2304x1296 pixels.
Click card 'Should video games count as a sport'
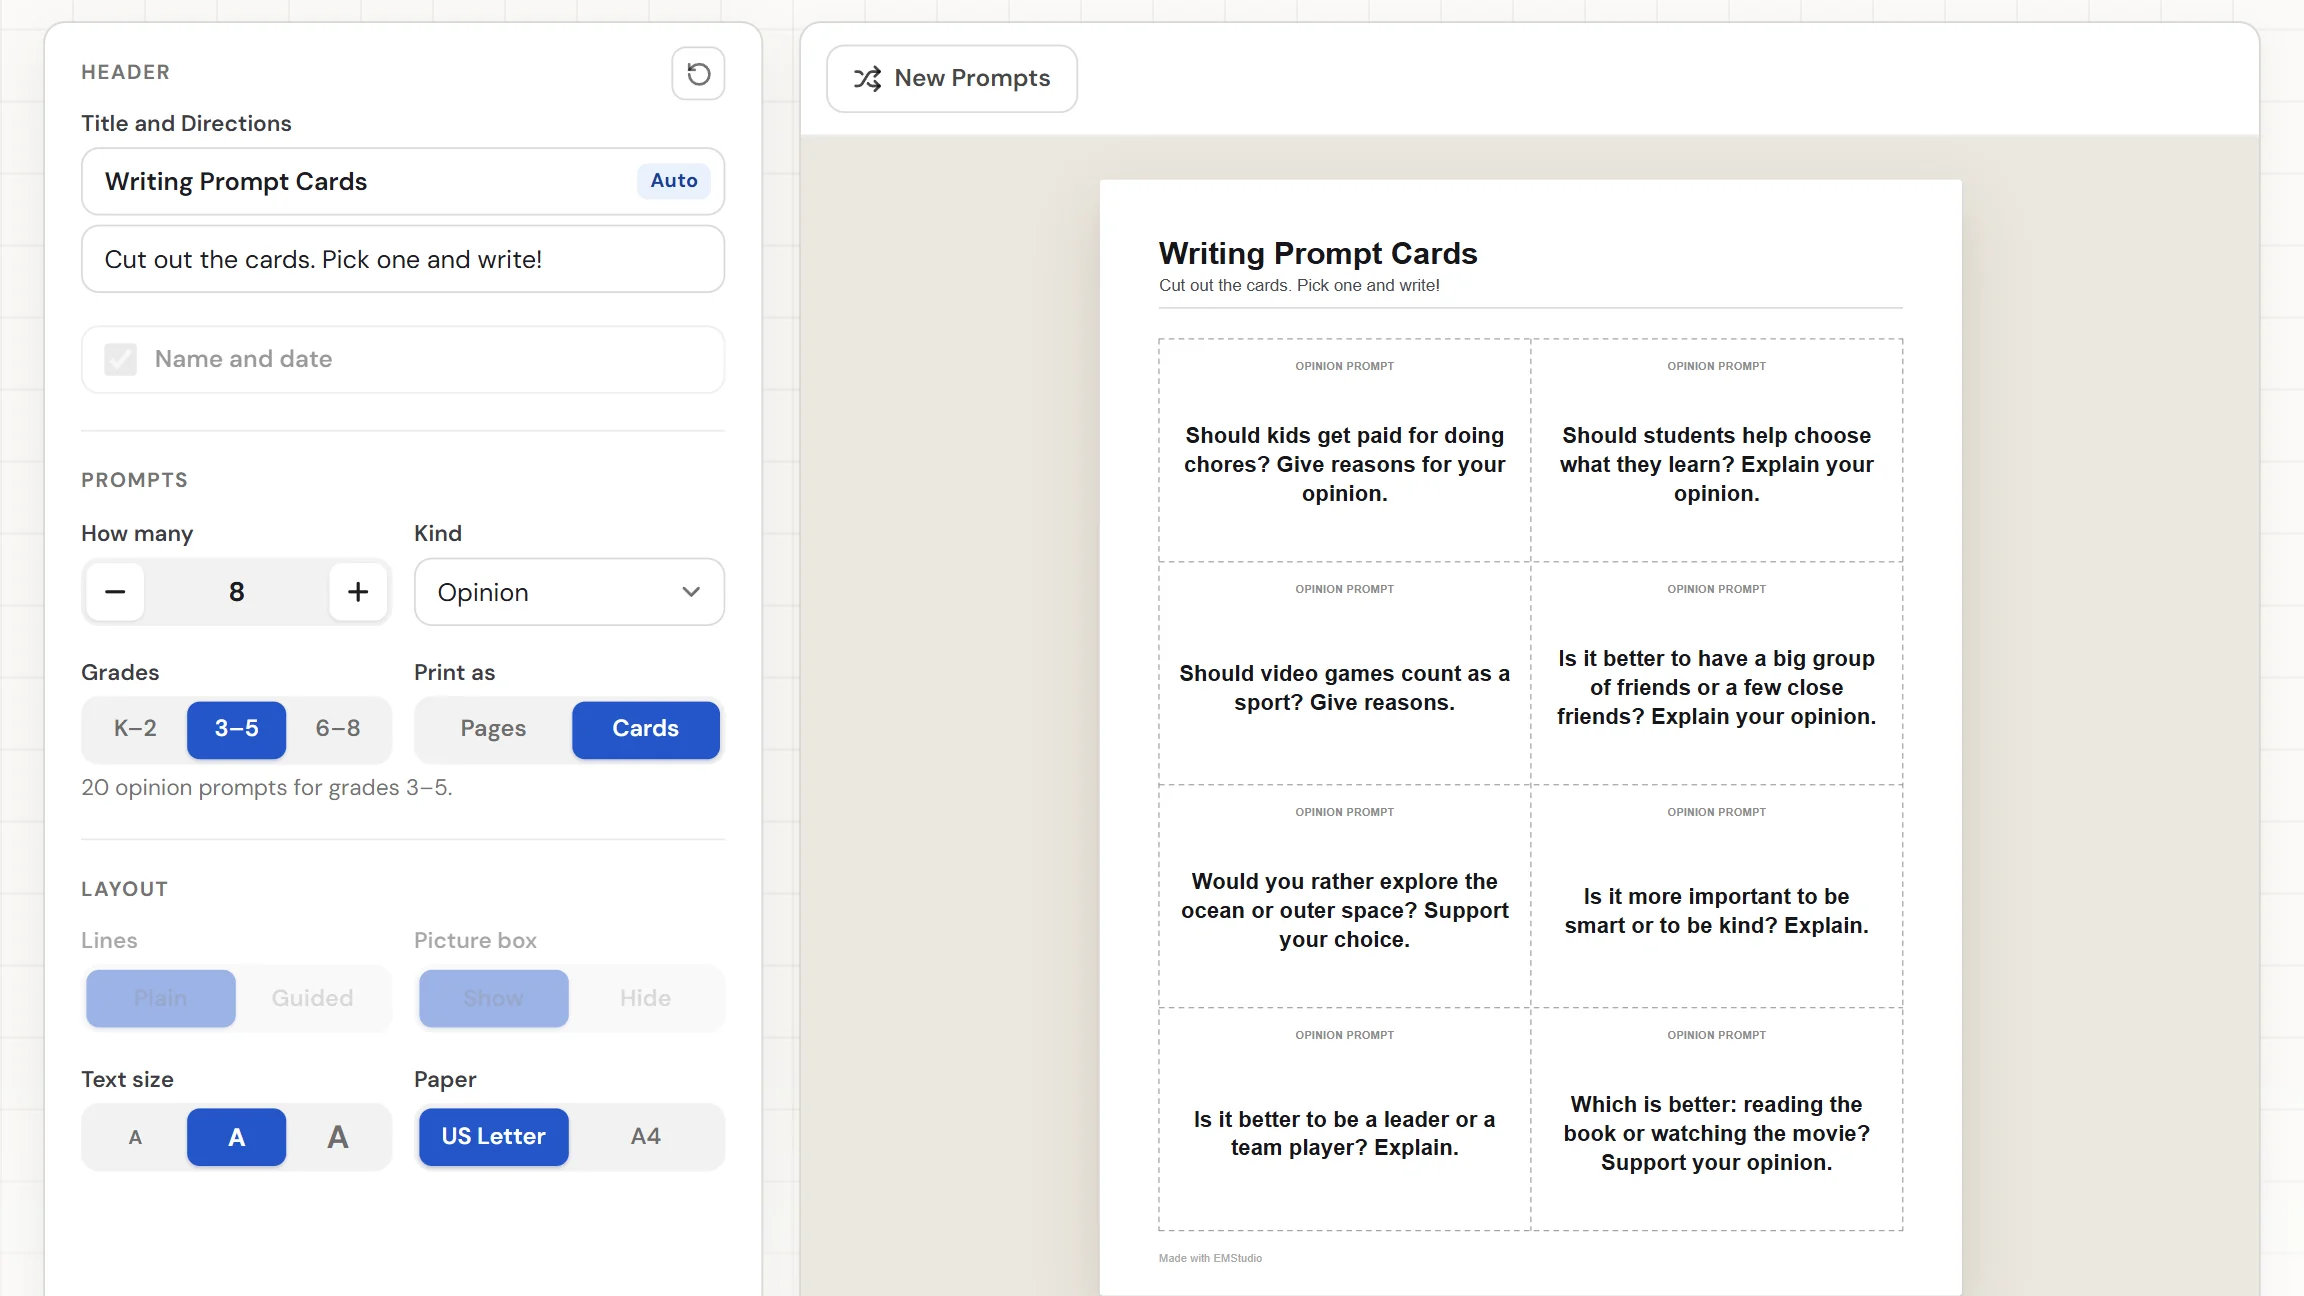point(1344,674)
